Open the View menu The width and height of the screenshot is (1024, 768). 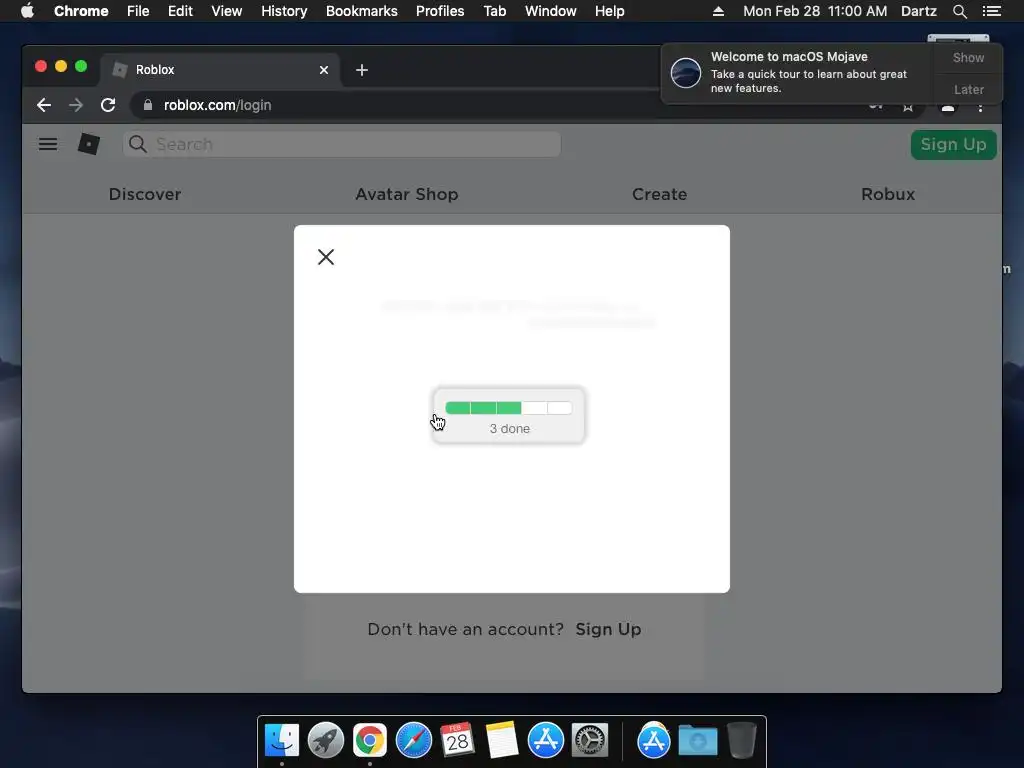[x=227, y=11]
